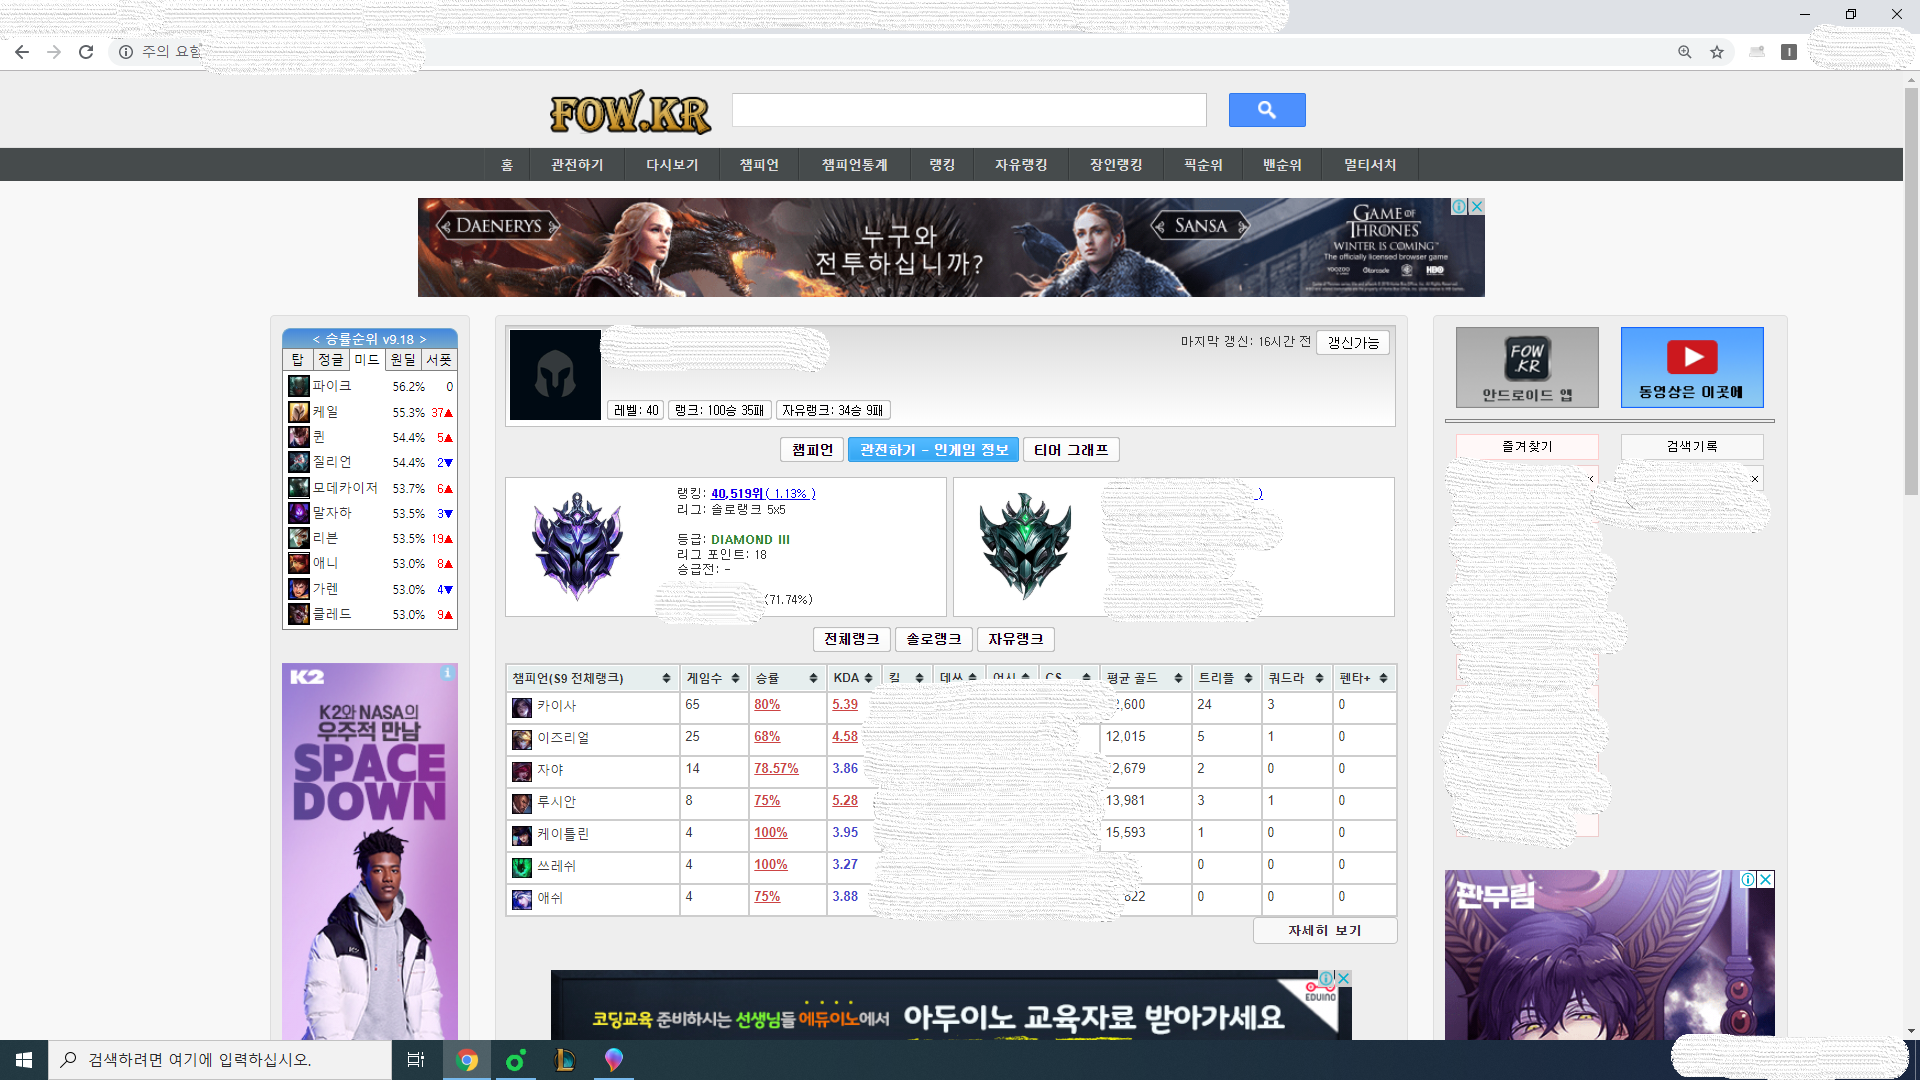This screenshot has width=1920, height=1080.
Task: Click the 카이사 champion icon in table
Action: 522,708
